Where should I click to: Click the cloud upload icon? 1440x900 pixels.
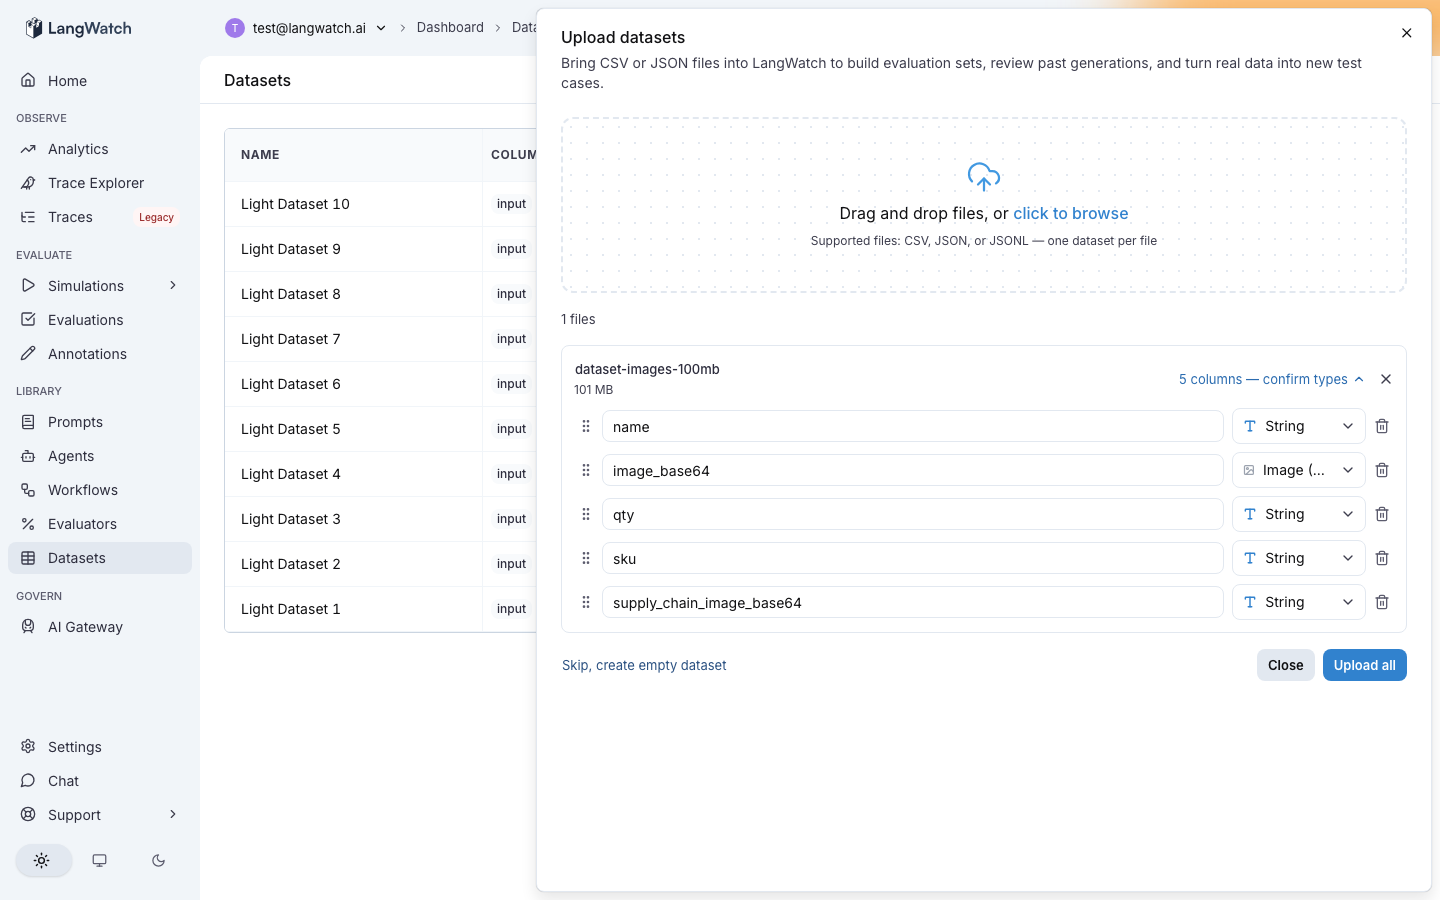[984, 177]
